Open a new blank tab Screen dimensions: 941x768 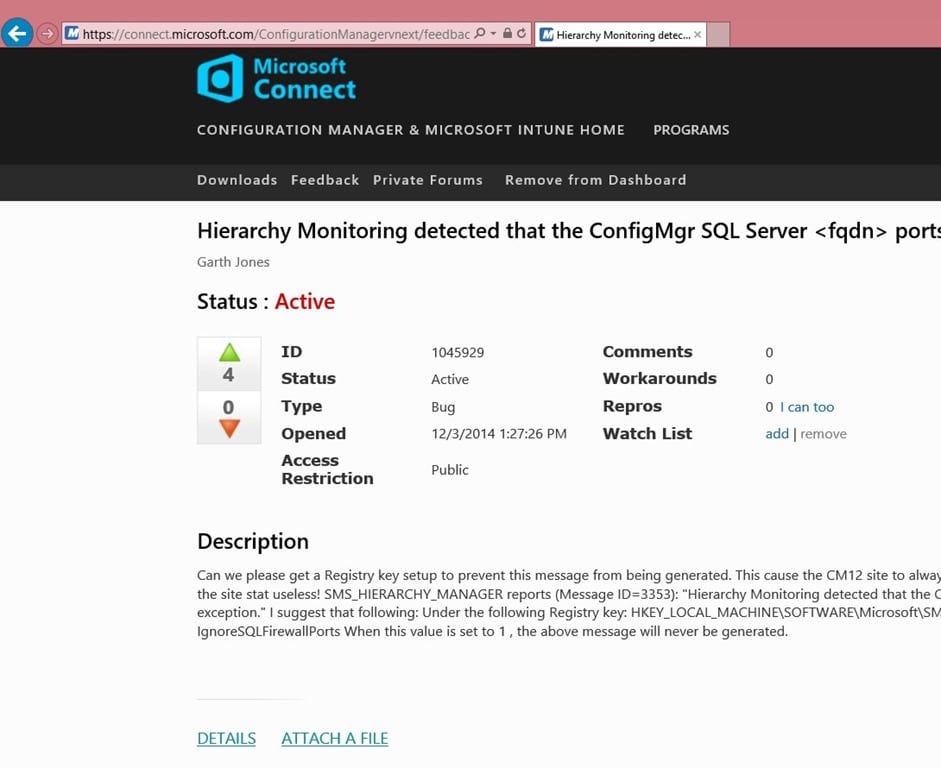[x=718, y=35]
